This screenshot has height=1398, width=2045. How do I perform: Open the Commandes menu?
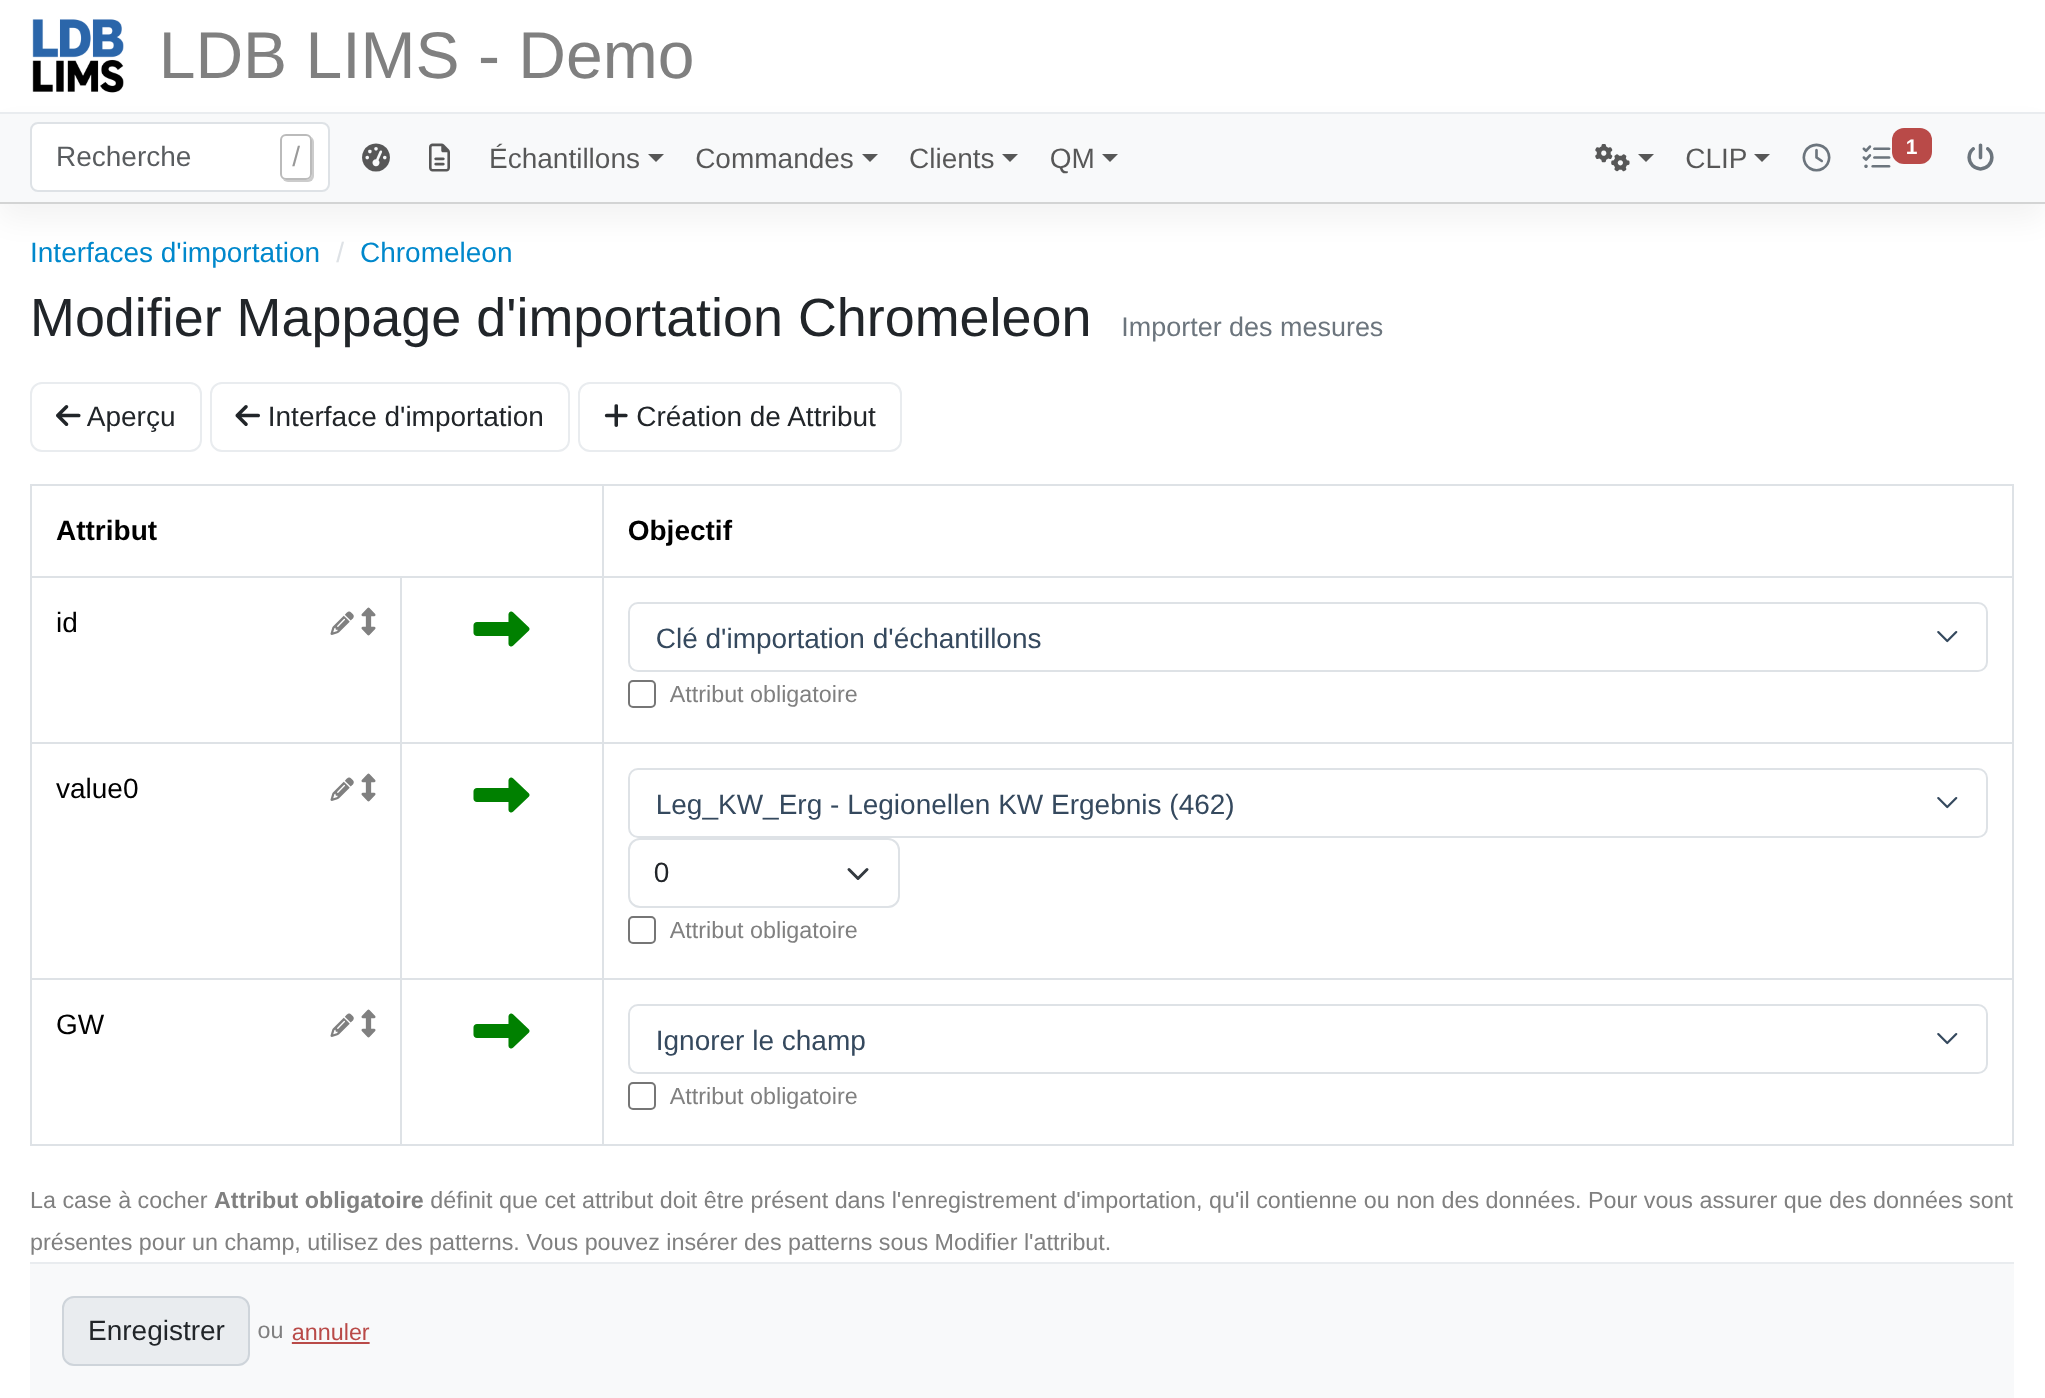click(x=786, y=158)
